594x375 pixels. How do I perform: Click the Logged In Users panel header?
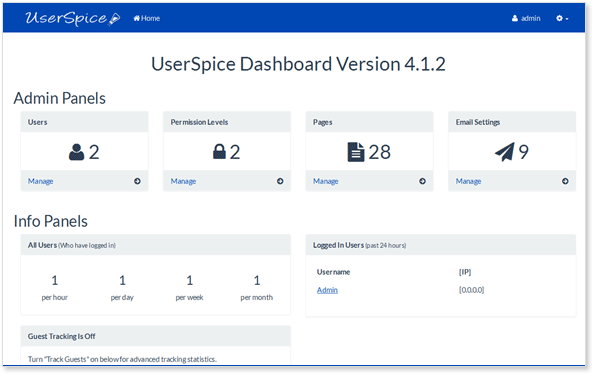click(441, 245)
